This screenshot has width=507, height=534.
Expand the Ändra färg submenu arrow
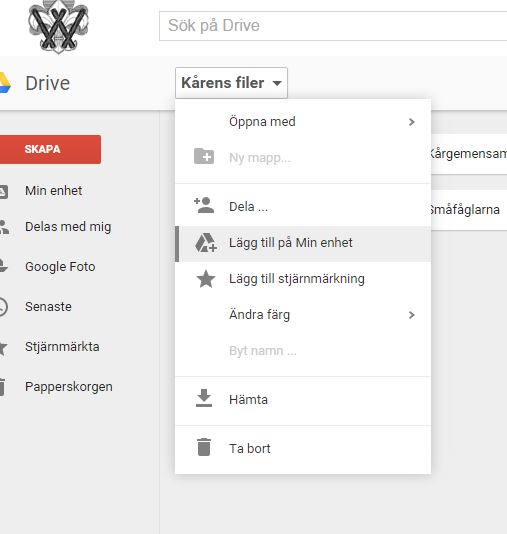tap(412, 315)
